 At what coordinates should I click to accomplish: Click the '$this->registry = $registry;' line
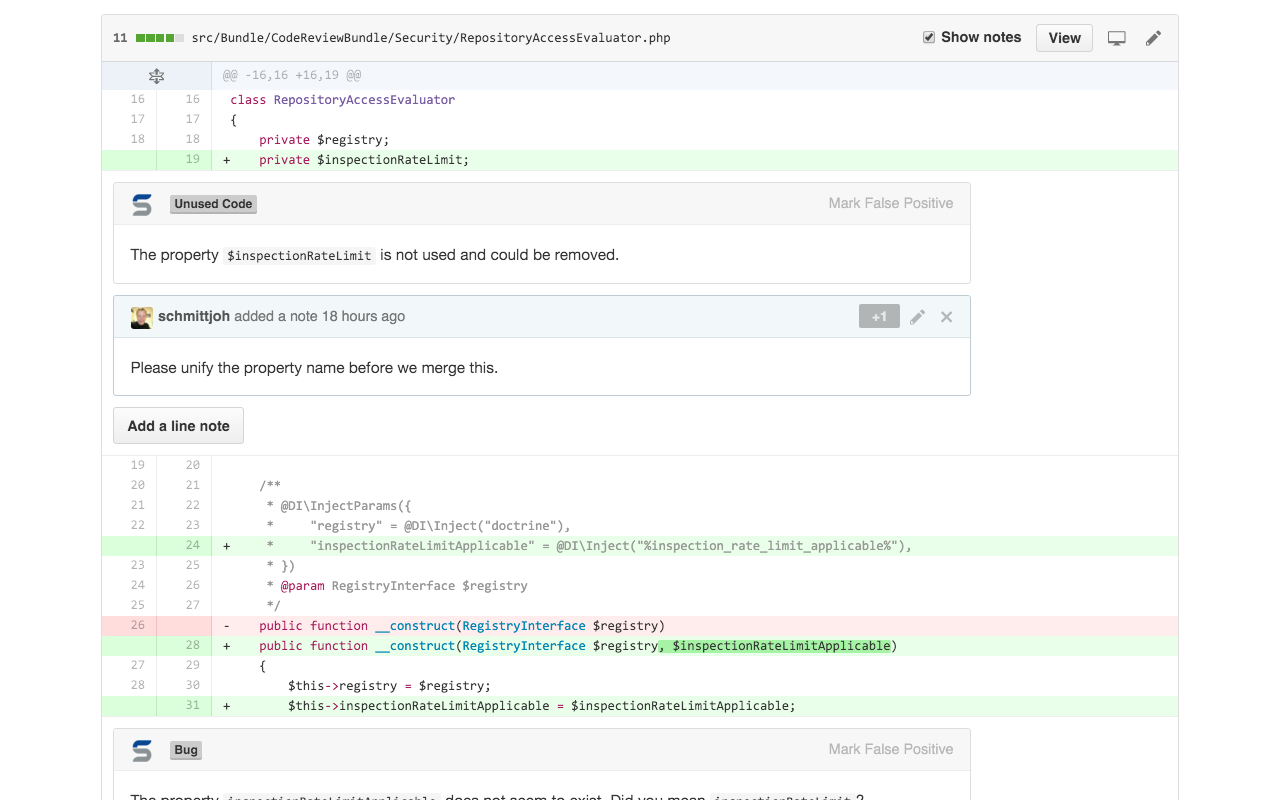(x=389, y=686)
